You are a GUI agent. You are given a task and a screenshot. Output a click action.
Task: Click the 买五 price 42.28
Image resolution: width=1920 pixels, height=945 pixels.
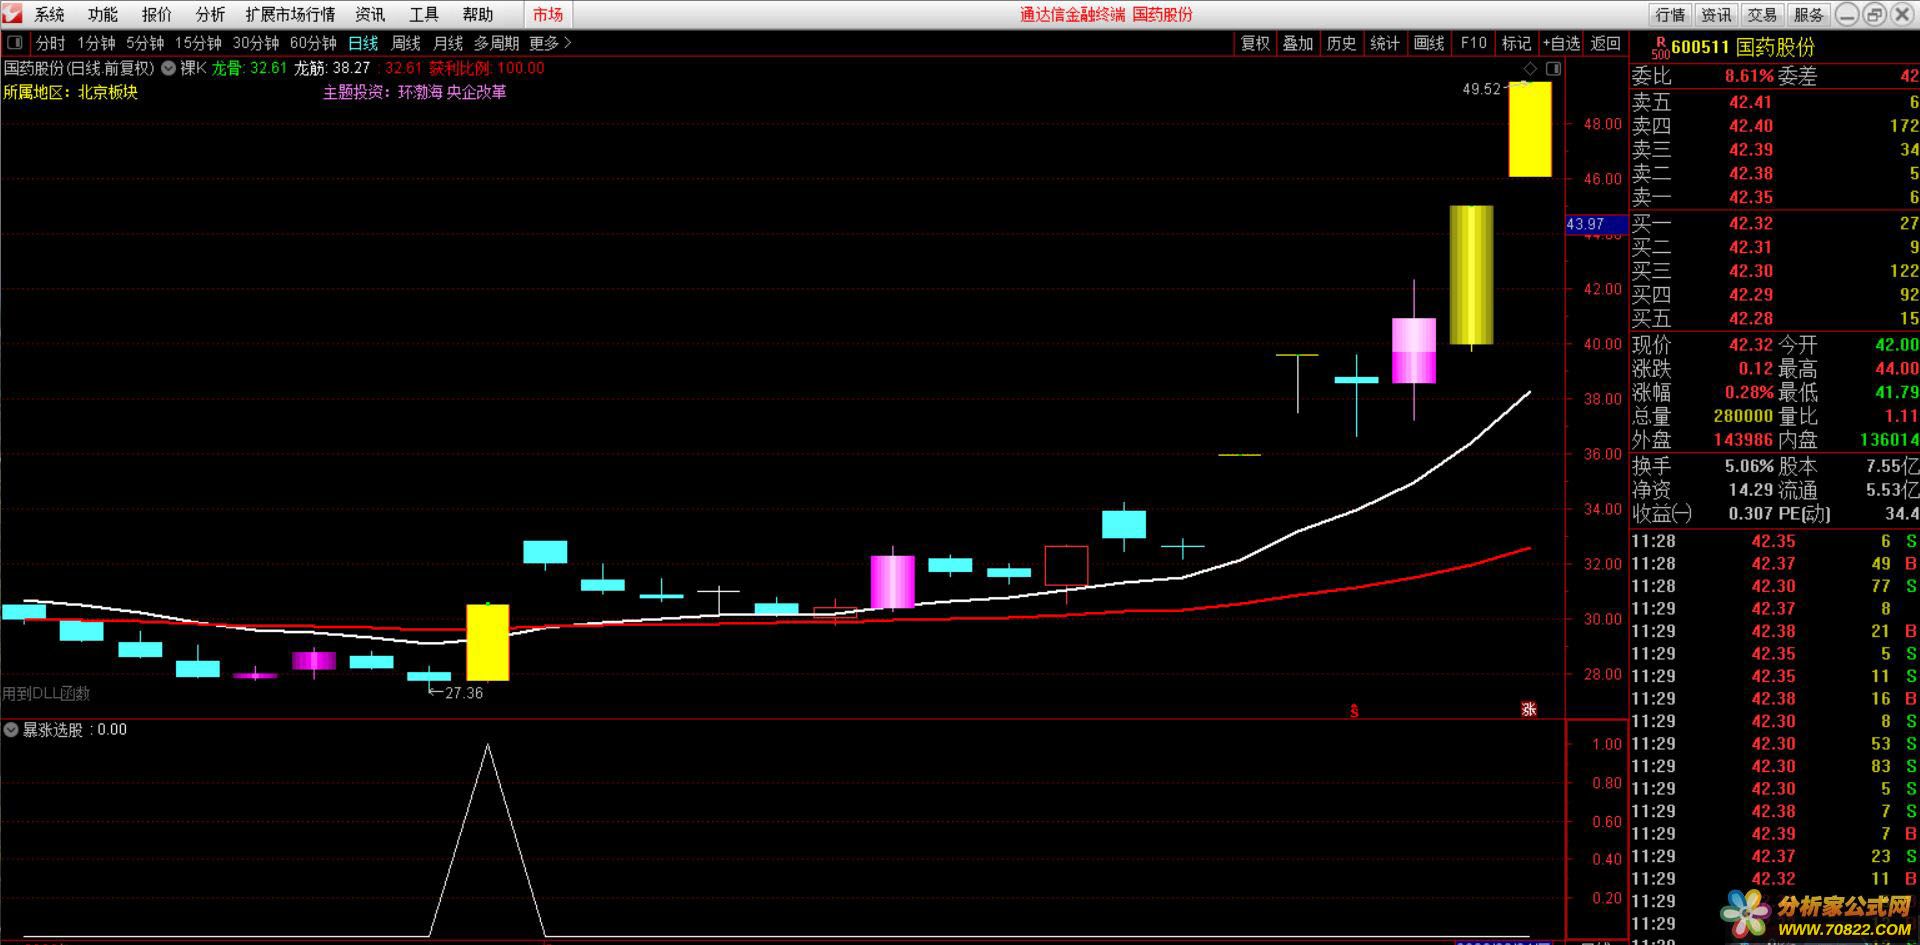coord(1751,318)
